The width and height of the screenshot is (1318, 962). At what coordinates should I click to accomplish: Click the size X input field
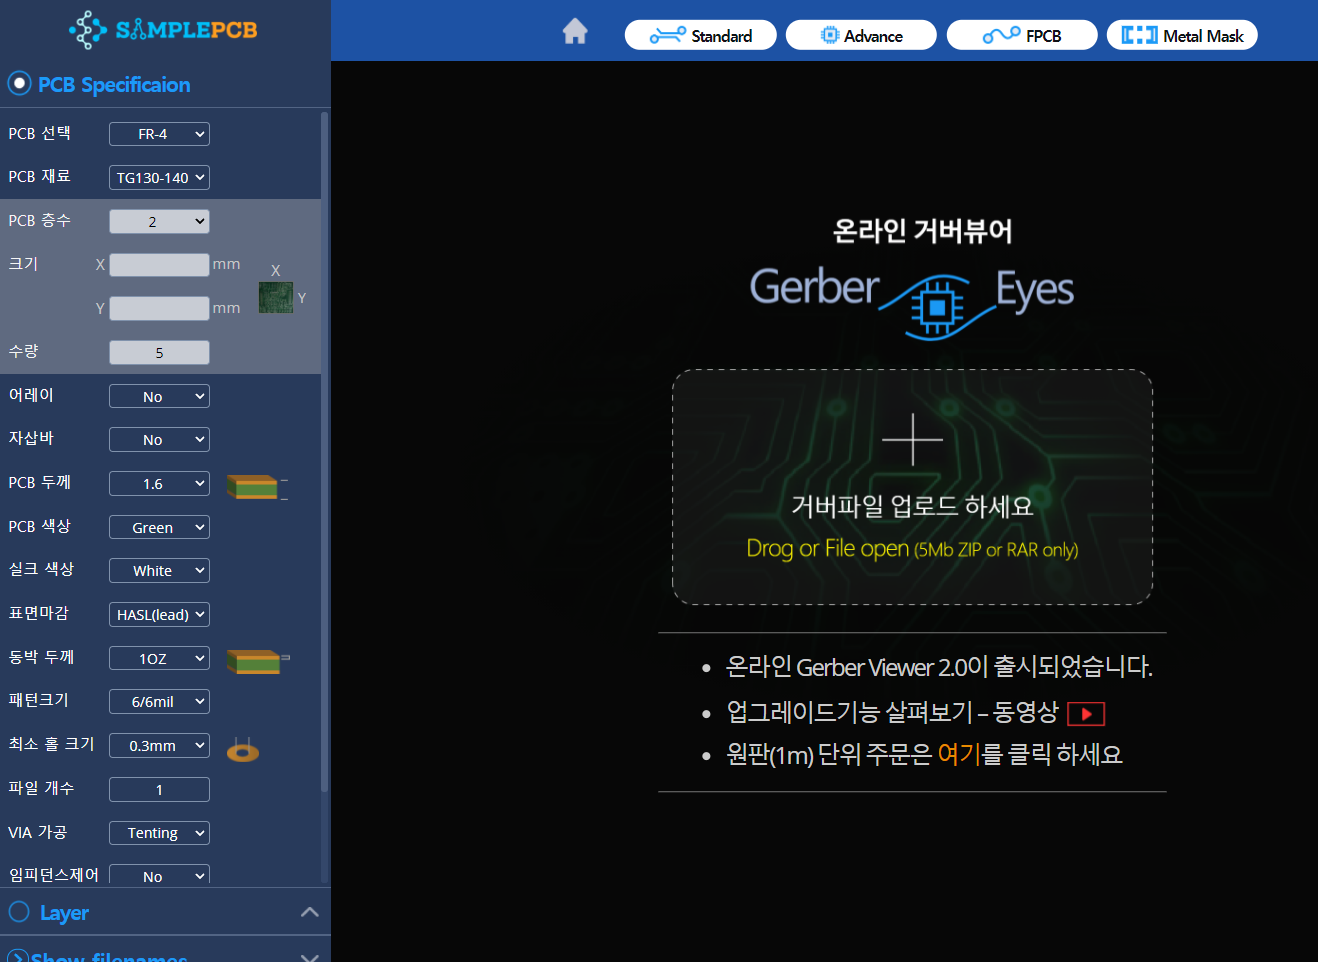pyautogui.click(x=159, y=265)
